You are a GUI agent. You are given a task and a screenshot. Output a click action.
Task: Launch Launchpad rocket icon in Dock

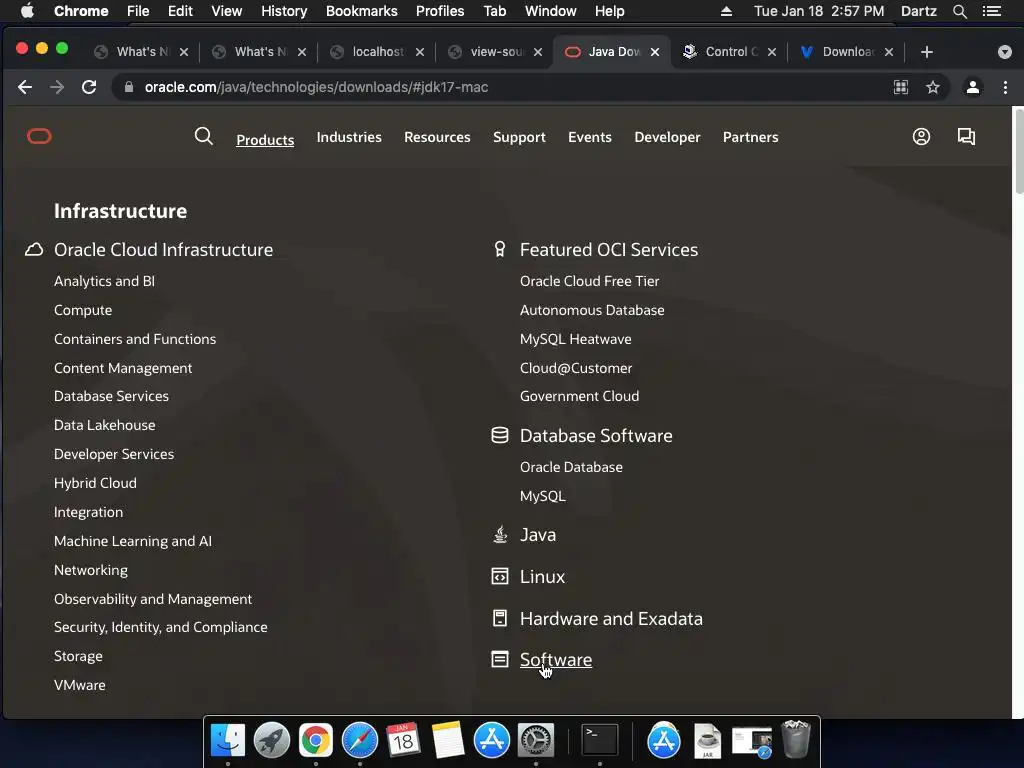(x=272, y=741)
